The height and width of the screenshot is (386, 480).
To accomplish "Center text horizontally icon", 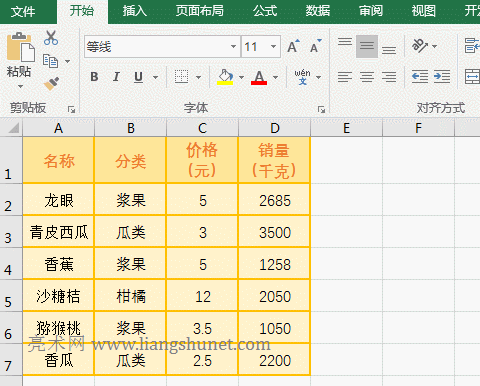I will (x=367, y=77).
